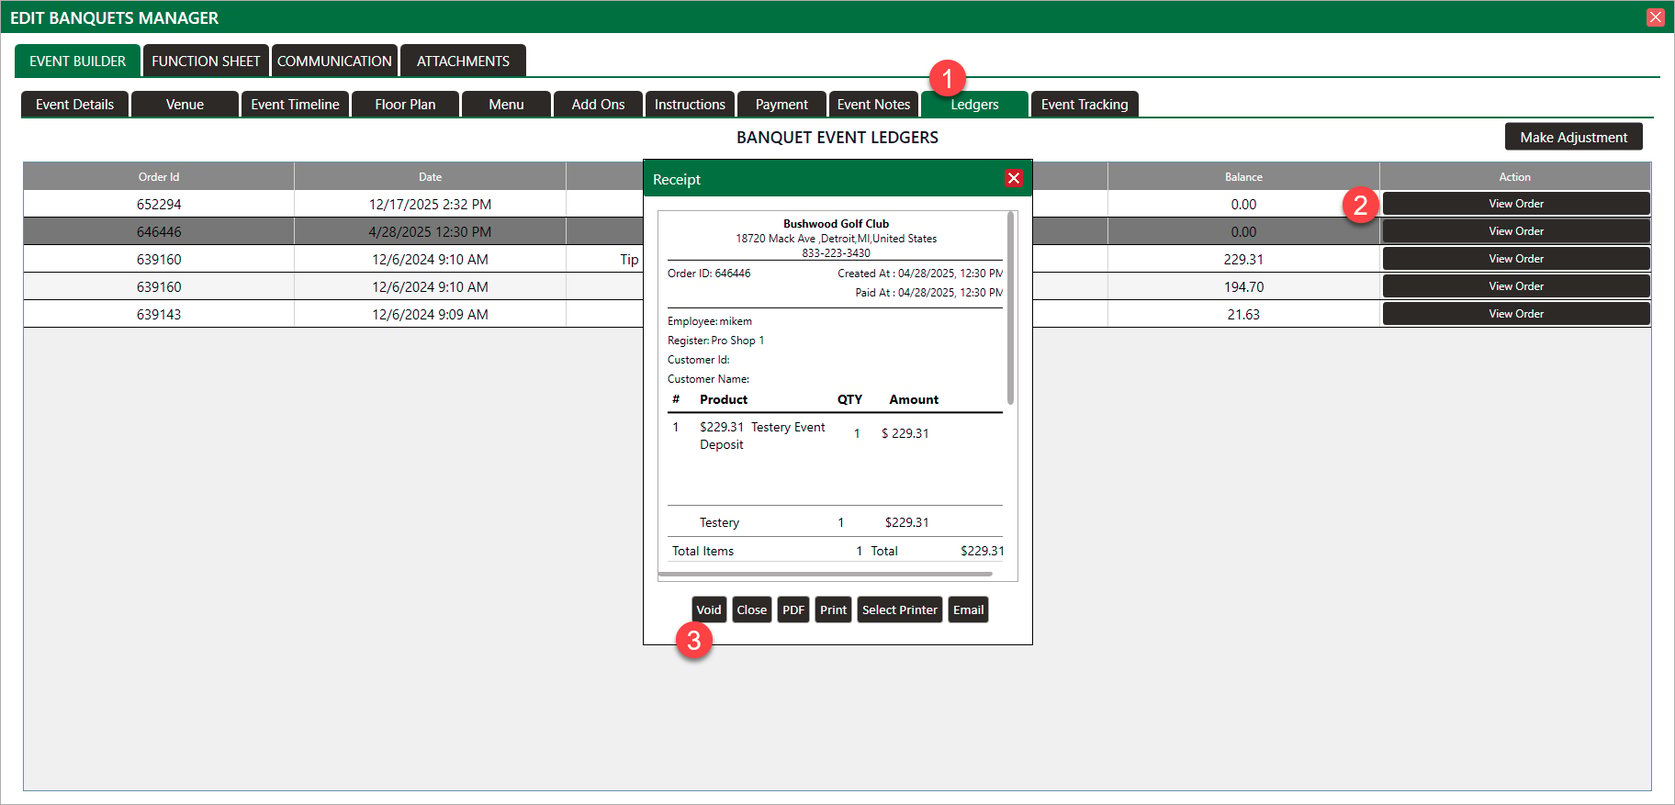Click date cell 12/17/2025 2:32 PM
This screenshot has height=805, width=1675.
point(430,204)
